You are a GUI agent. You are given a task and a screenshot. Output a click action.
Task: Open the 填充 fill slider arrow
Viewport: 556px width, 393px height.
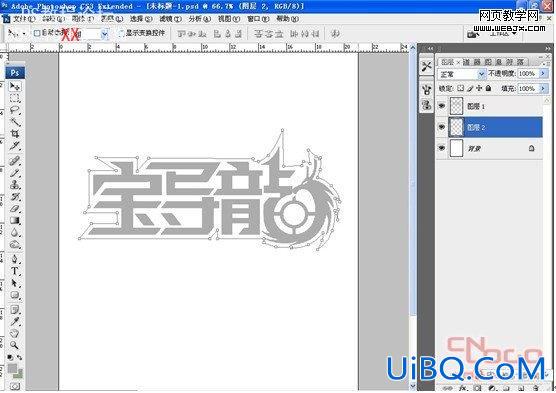[x=543, y=88]
